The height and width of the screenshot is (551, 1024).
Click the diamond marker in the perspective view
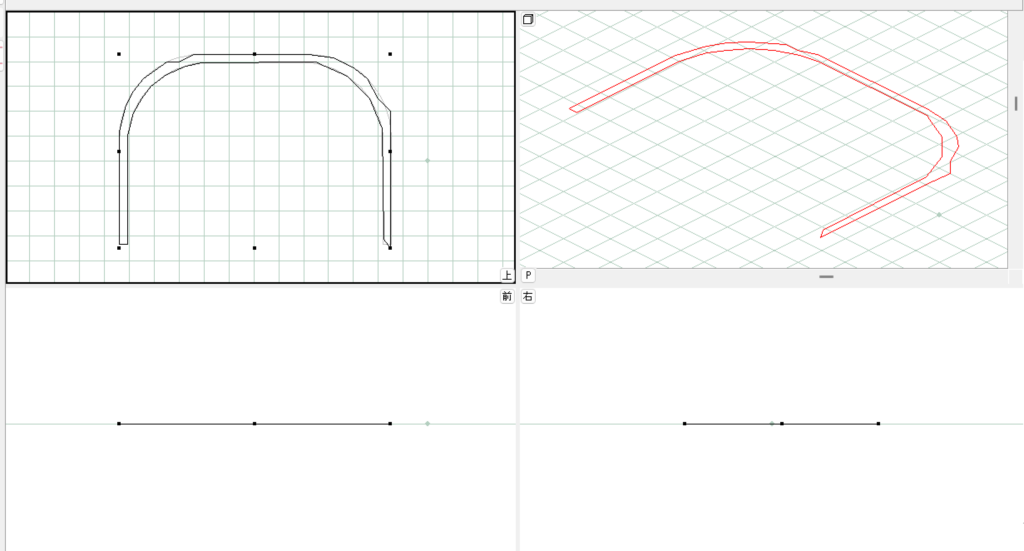[x=939, y=215]
